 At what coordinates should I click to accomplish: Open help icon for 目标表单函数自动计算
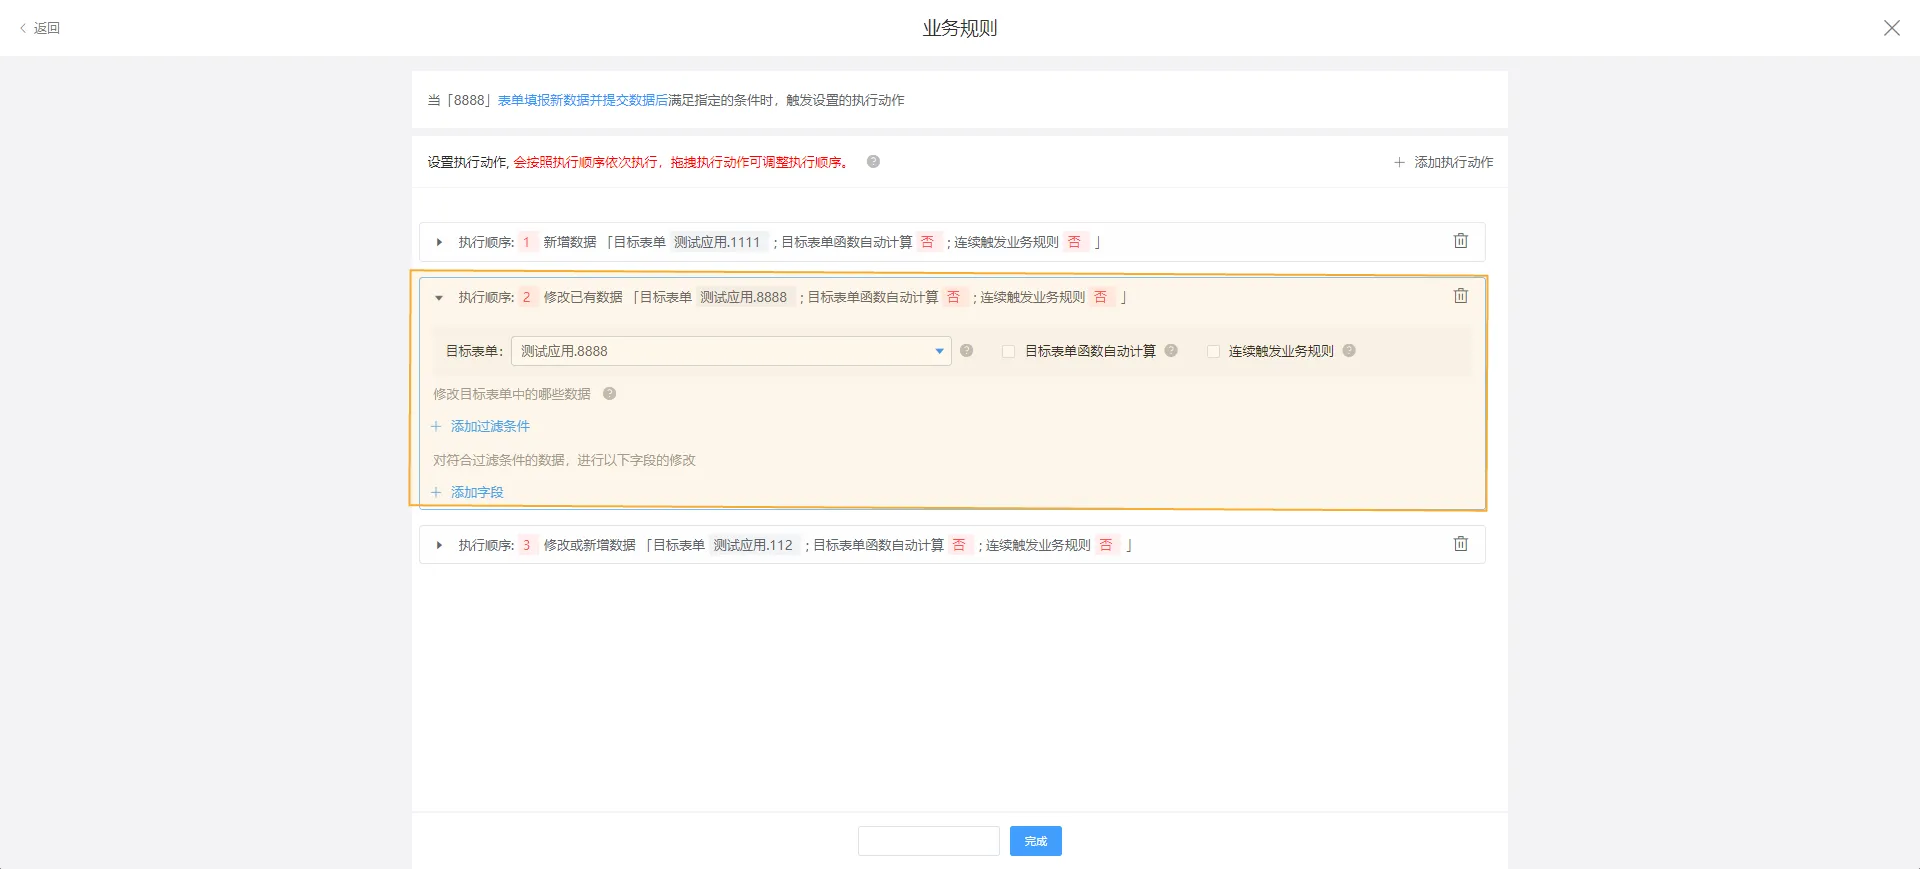tap(1171, 351)
